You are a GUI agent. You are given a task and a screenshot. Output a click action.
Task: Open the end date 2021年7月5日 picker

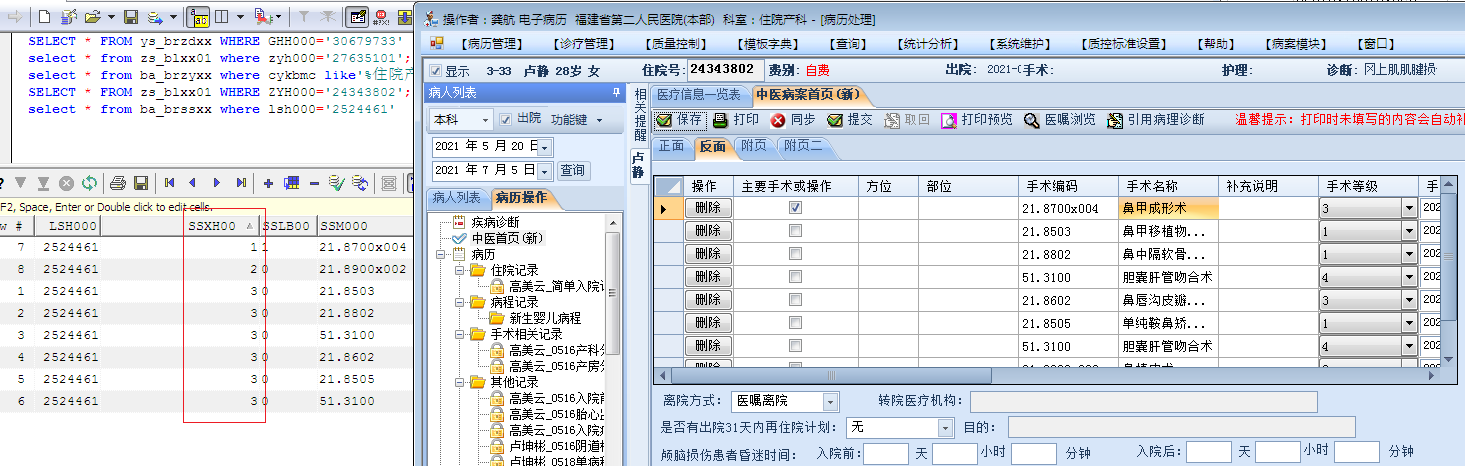tap(545, 171)
